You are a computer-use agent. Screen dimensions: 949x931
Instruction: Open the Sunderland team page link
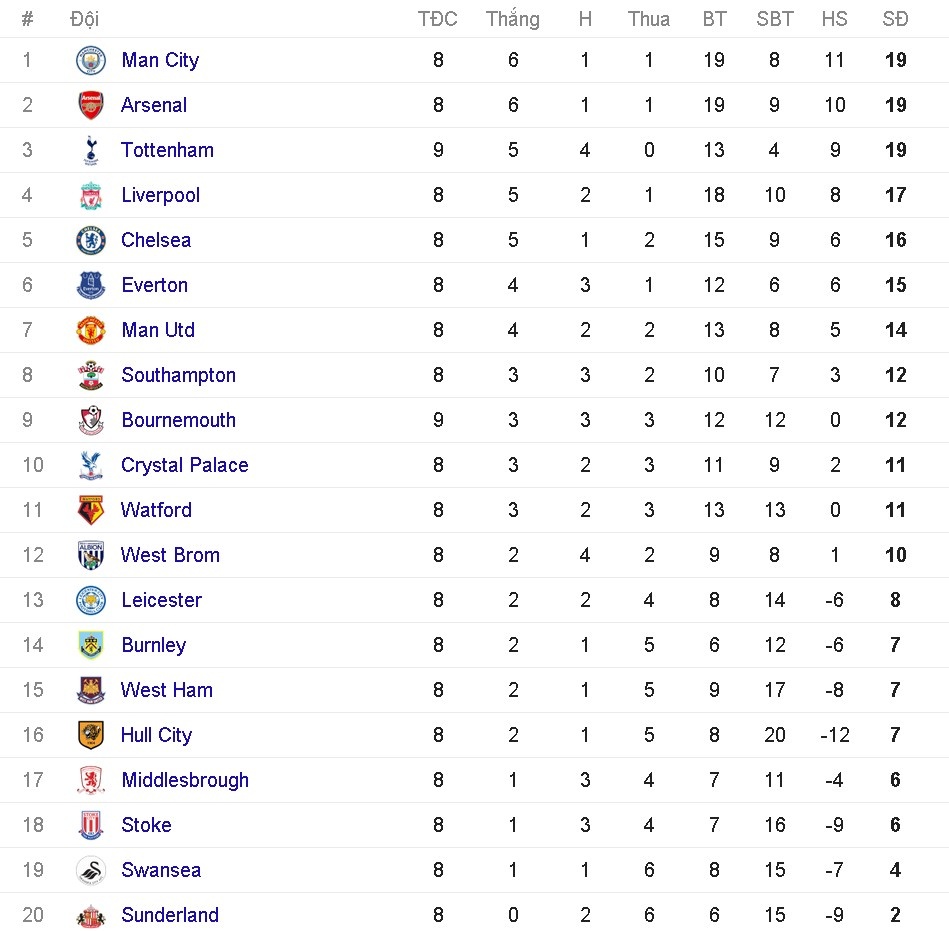[169, 915]
